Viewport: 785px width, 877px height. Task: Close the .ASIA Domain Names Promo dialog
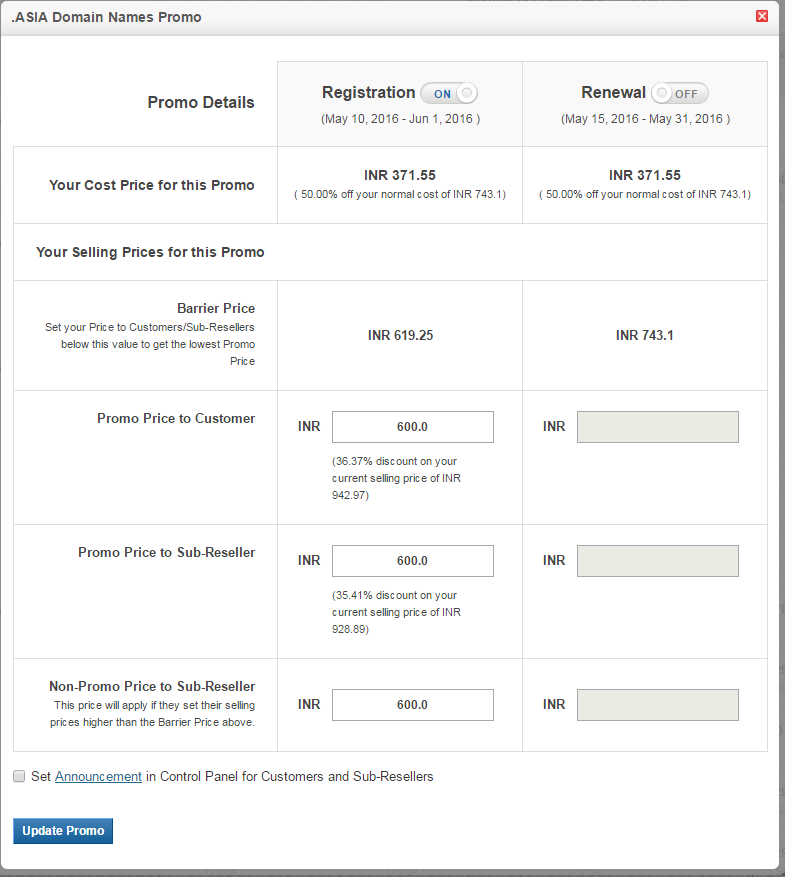(762, 16)
